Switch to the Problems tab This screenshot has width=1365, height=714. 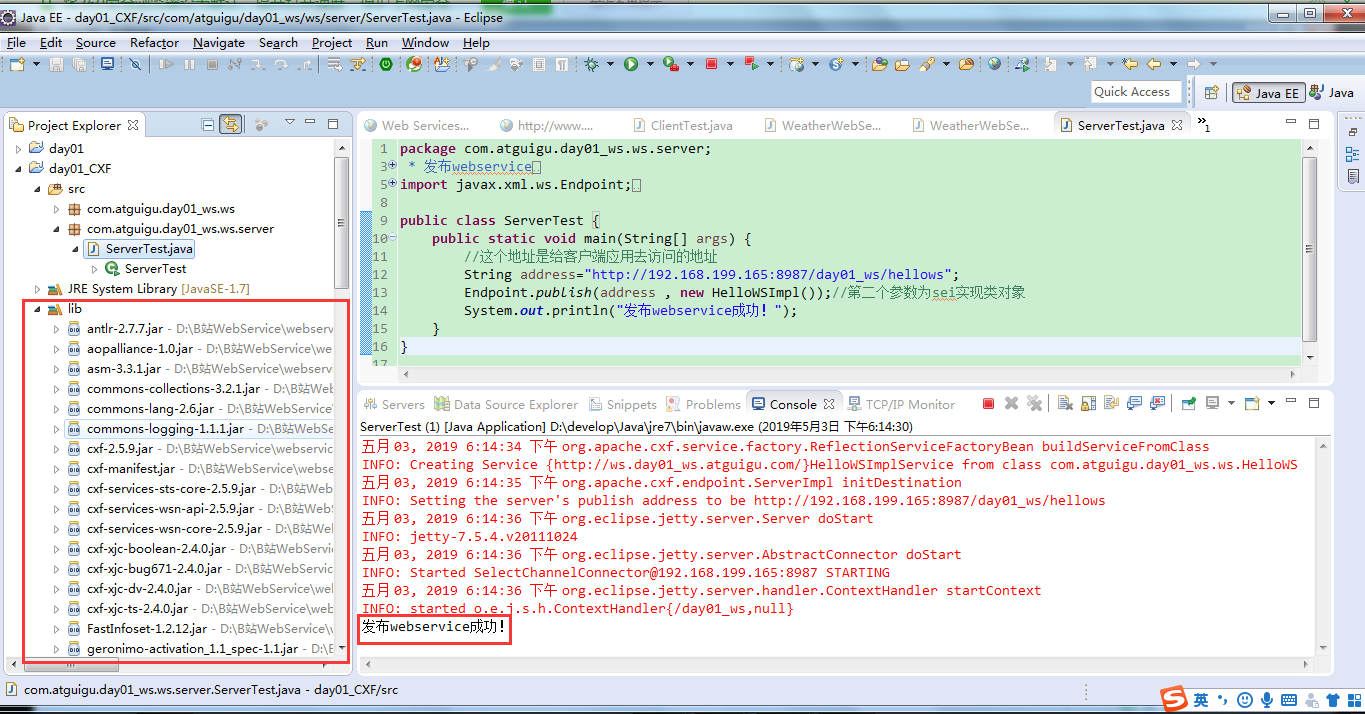coord(703,404)
